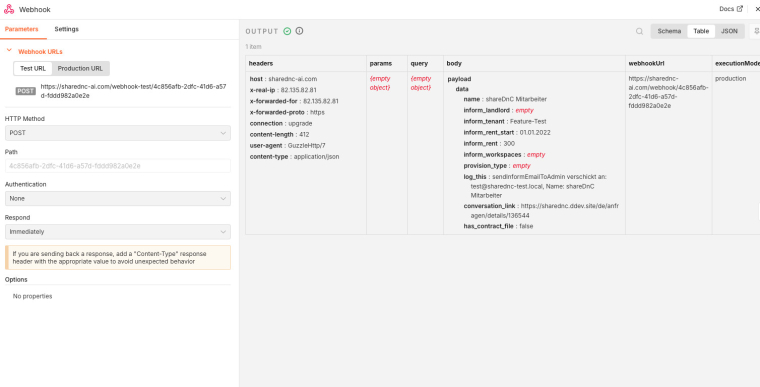Click the body column header
The width and height of the screenshot is (760, 387).
(x=534, y=64)
